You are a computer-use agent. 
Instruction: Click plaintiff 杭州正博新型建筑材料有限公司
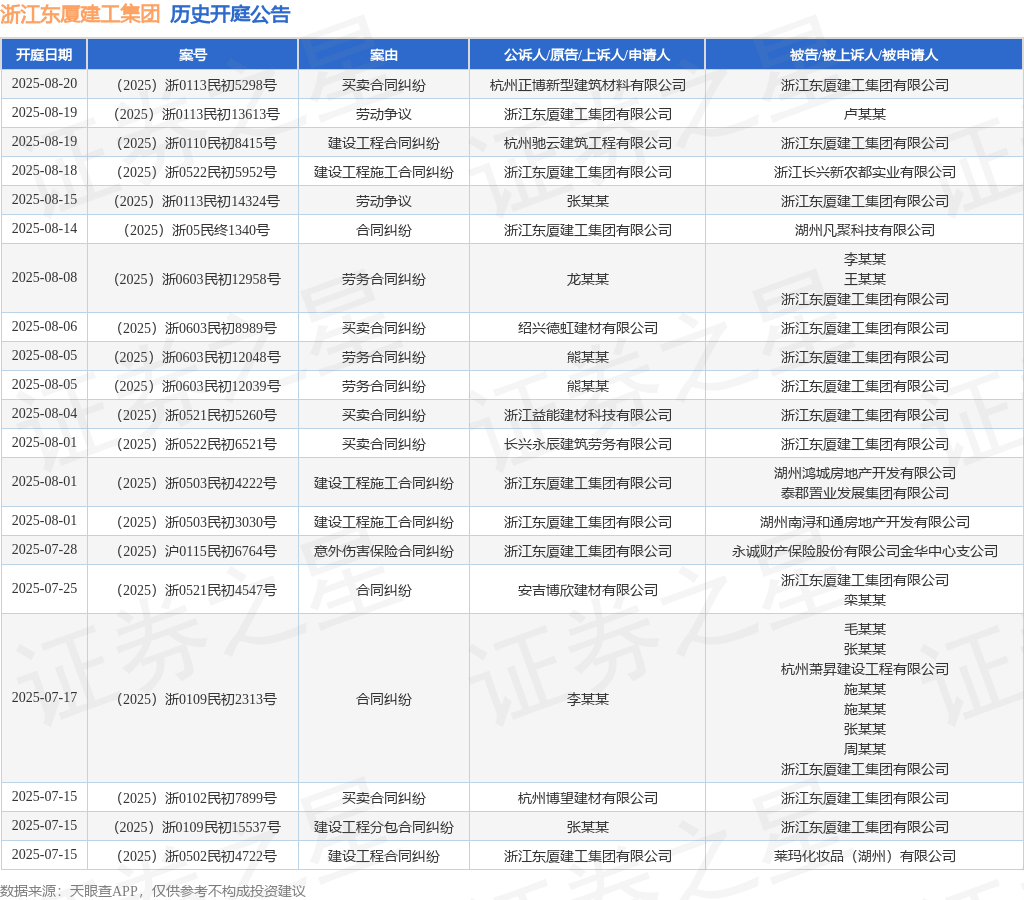coord(588,86)
